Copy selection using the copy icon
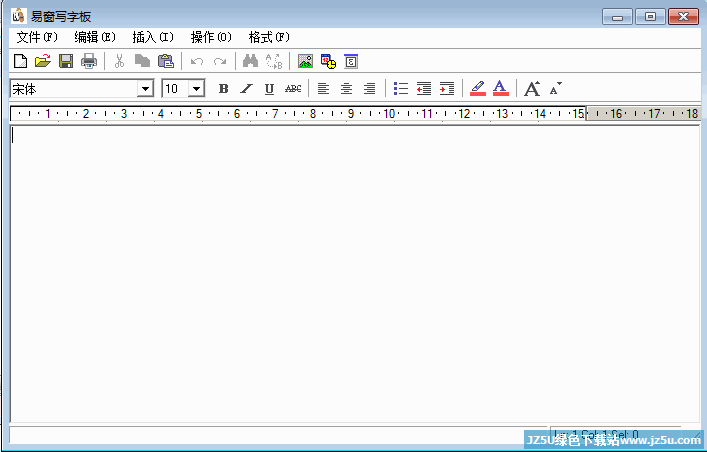The height and width of the screenshot is (452, 707). [142, 61]
